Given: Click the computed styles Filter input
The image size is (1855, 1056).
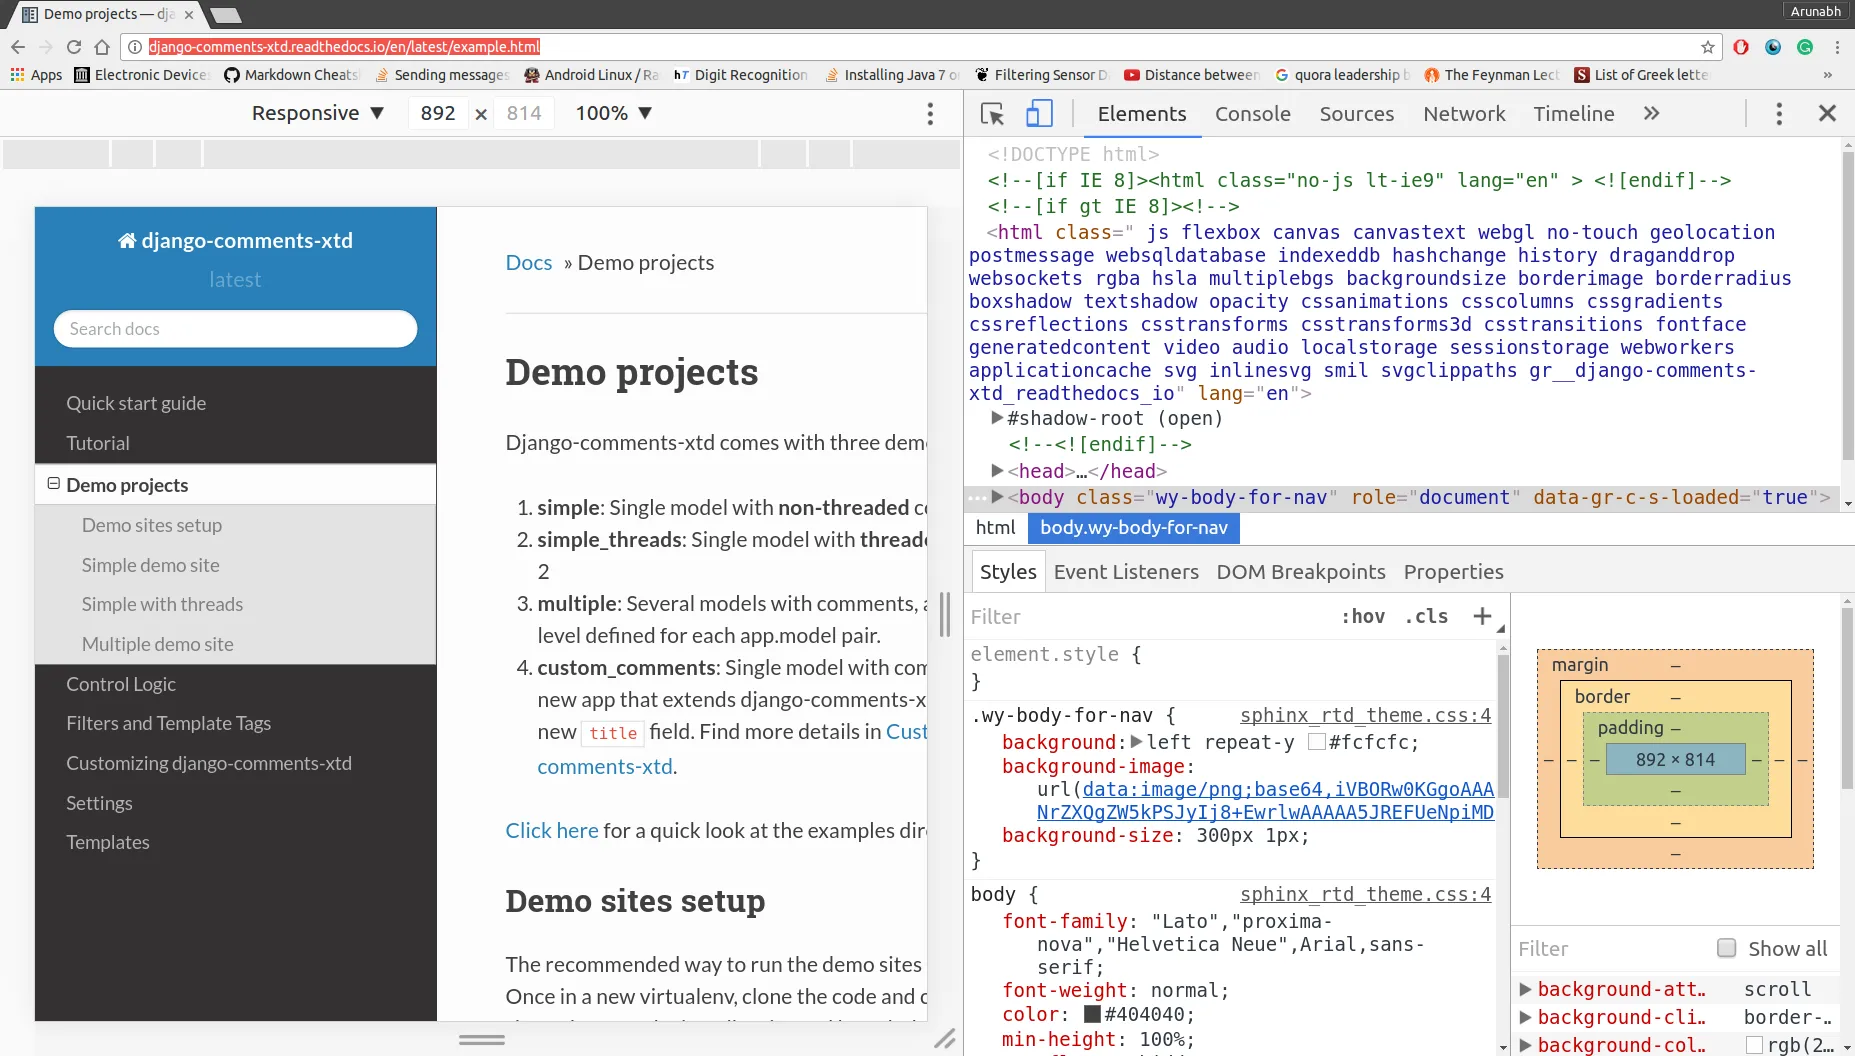Looking at the screenshot, I should tap(1610, 949).
